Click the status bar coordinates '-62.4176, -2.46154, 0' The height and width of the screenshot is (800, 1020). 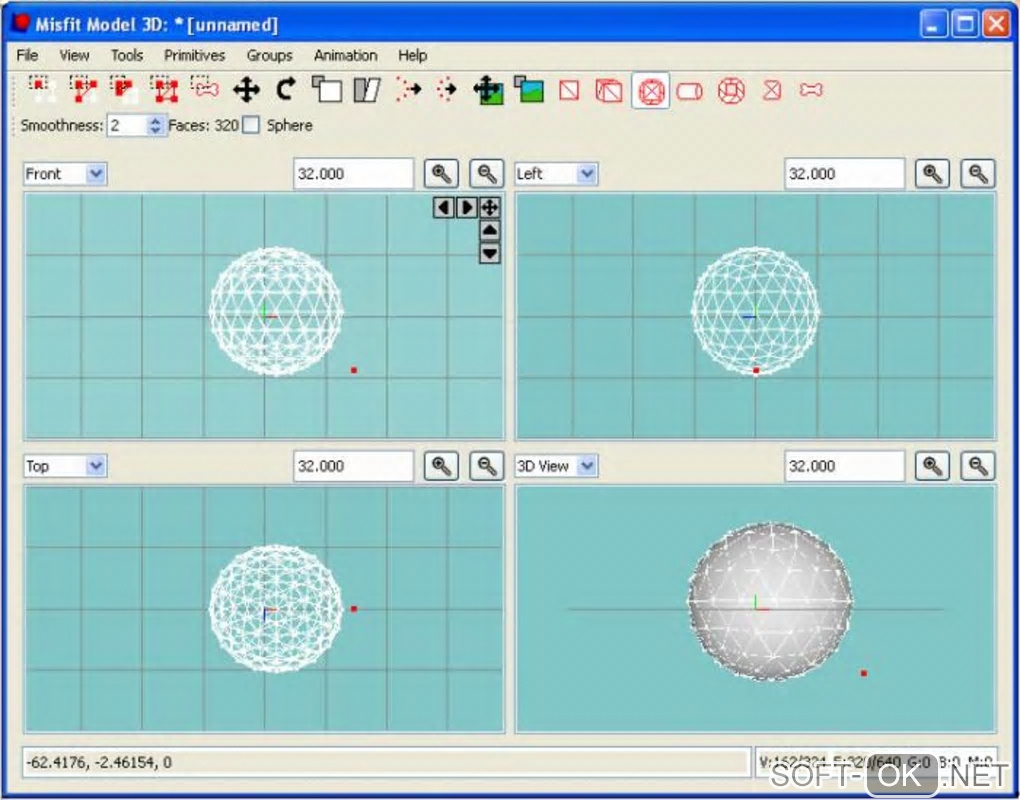(x=99, y=762)
